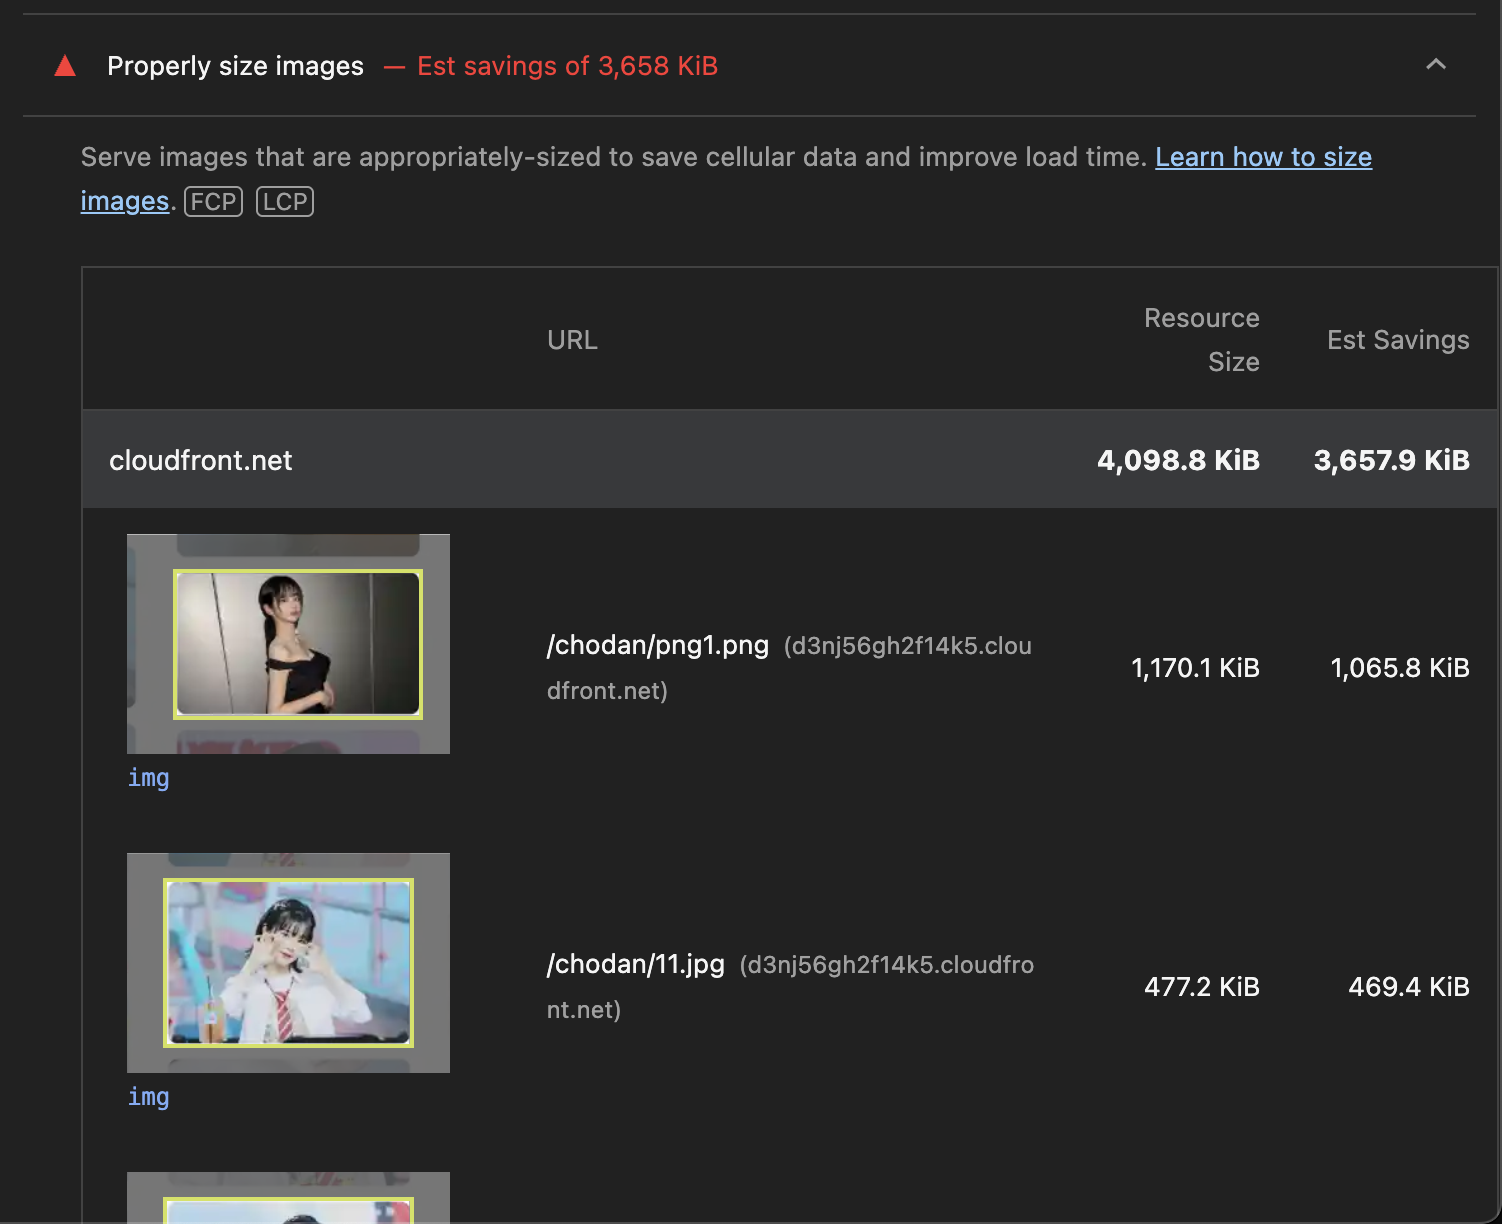Click the red triangle warning icon
The image size is (1502, 1224).
coord(65,66)
